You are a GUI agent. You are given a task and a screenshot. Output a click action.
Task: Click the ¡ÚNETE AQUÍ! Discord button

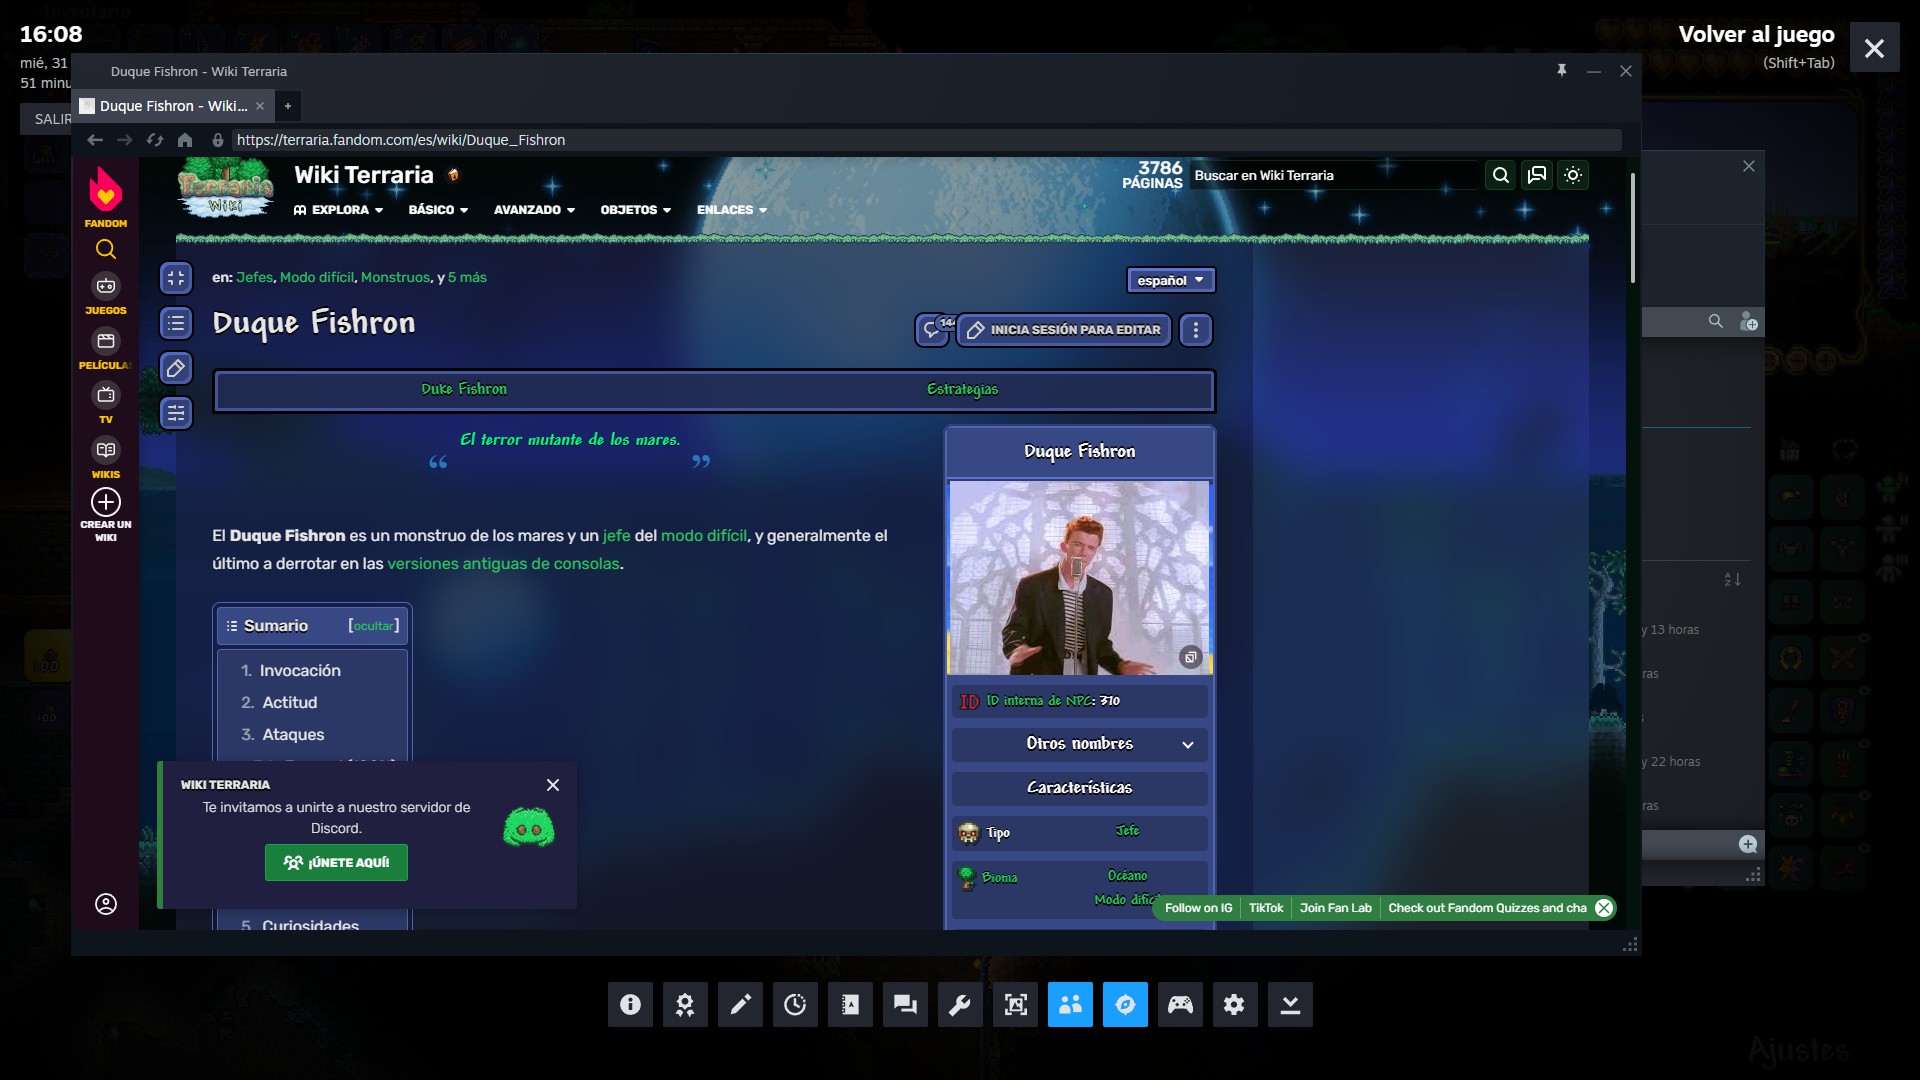click(x=336, y=862)
